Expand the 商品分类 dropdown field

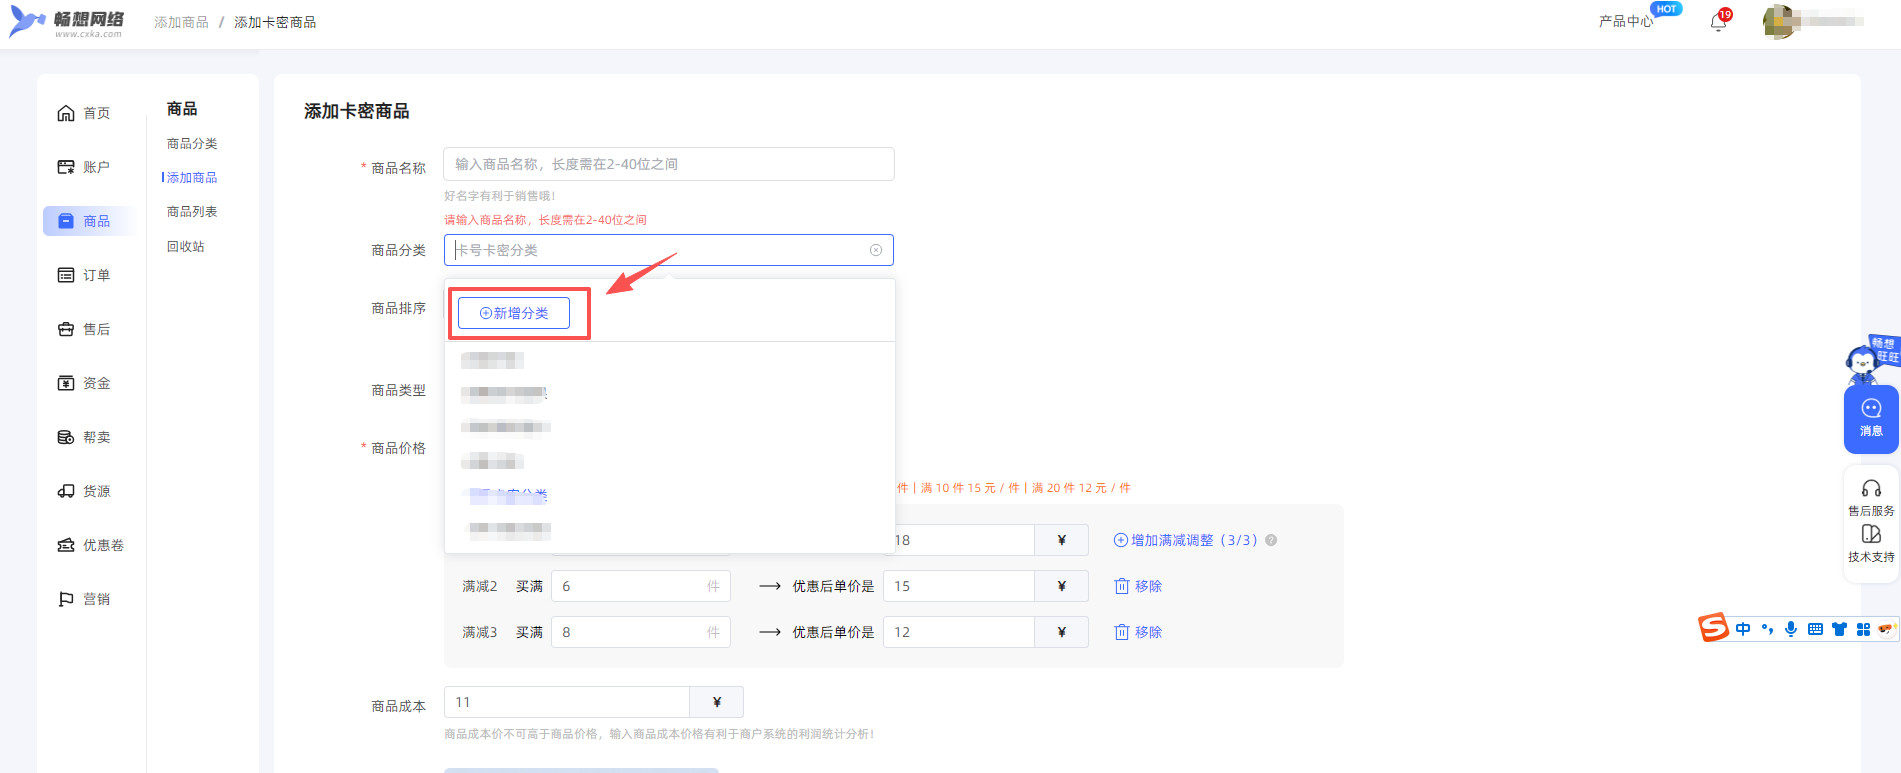(x=660, y=250)
